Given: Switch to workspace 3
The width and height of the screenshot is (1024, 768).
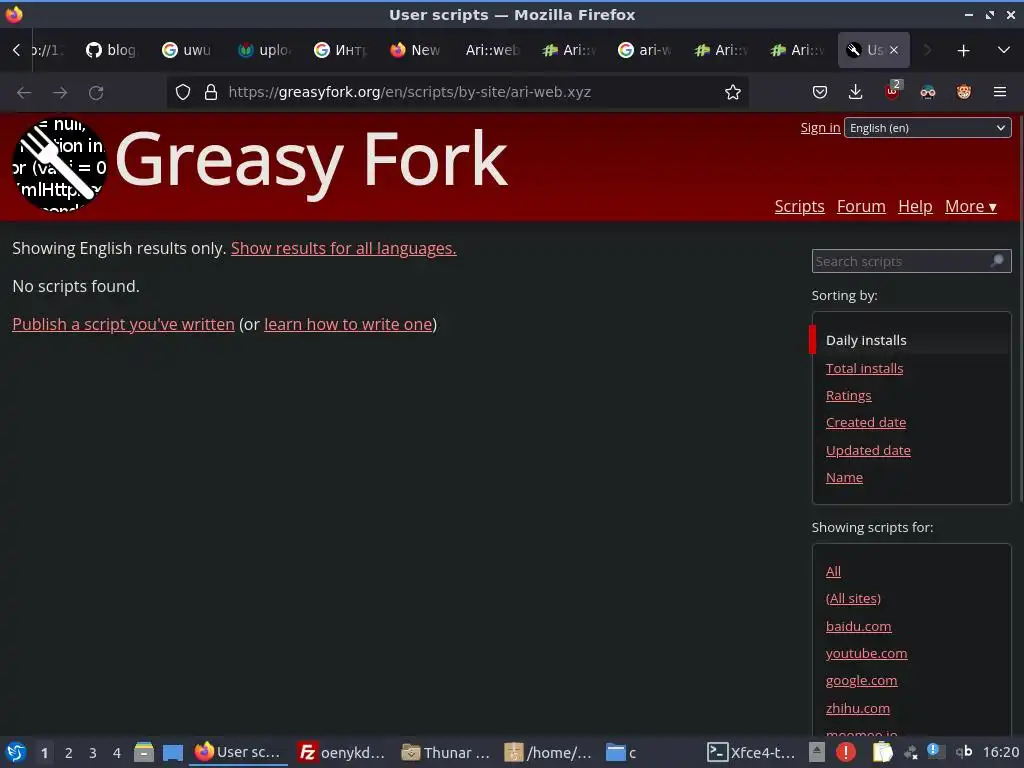Looking at the screenshot, I should pos(93,753).
